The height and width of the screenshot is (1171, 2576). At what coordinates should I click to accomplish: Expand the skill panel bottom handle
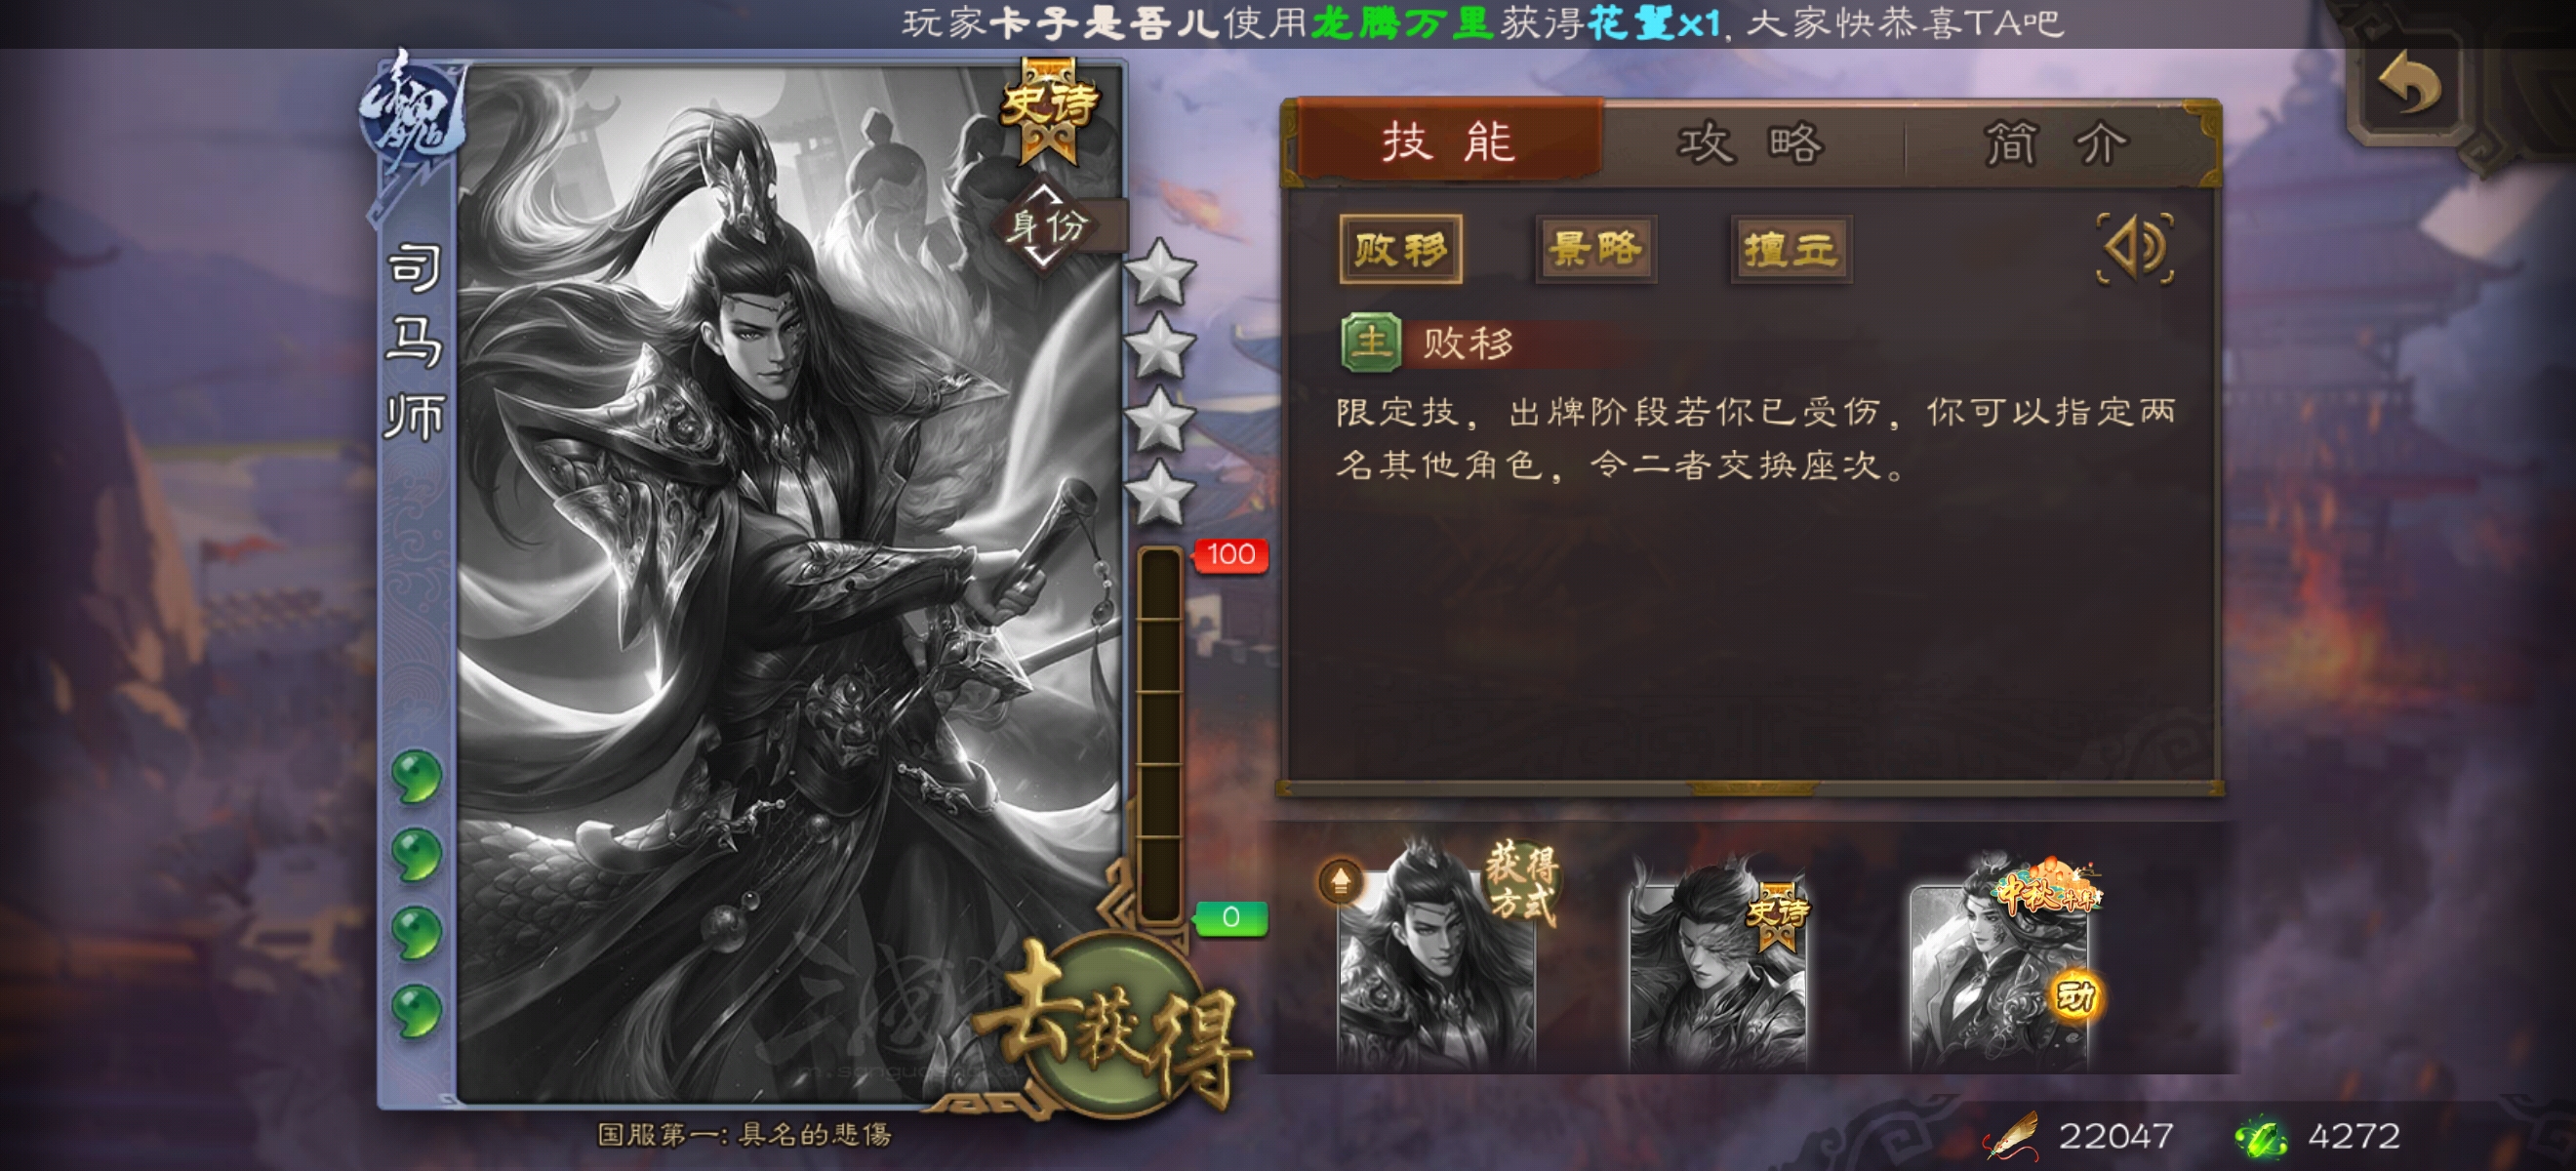tap(1751, 788)
